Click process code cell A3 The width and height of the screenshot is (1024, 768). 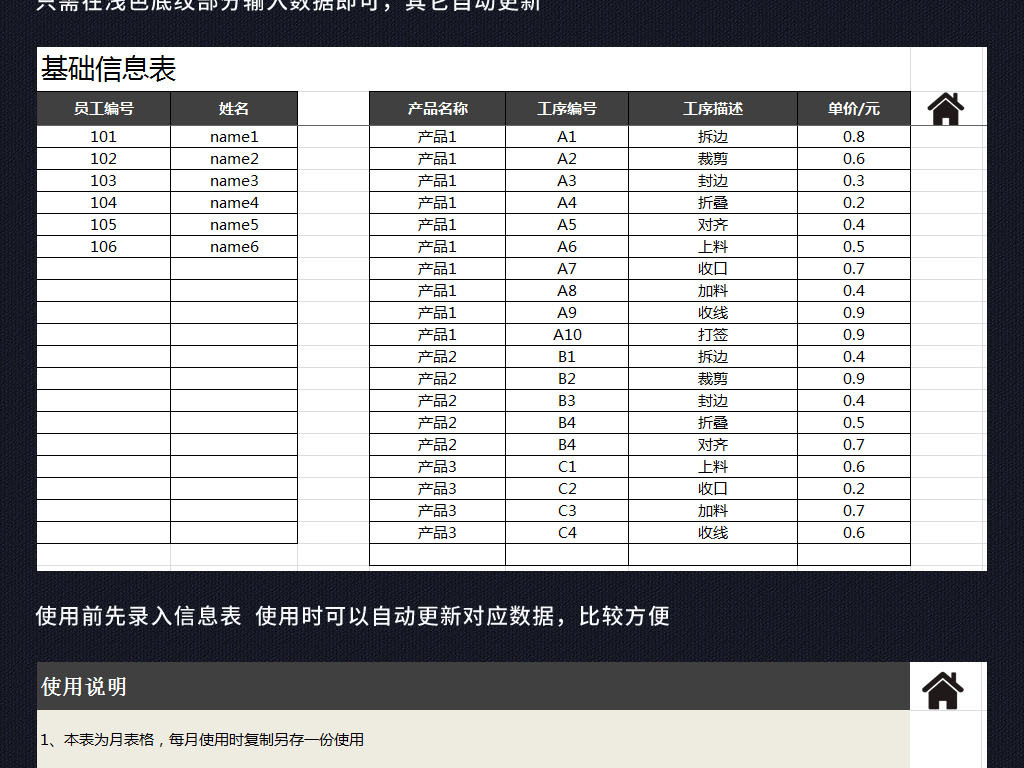pos(567,181)
